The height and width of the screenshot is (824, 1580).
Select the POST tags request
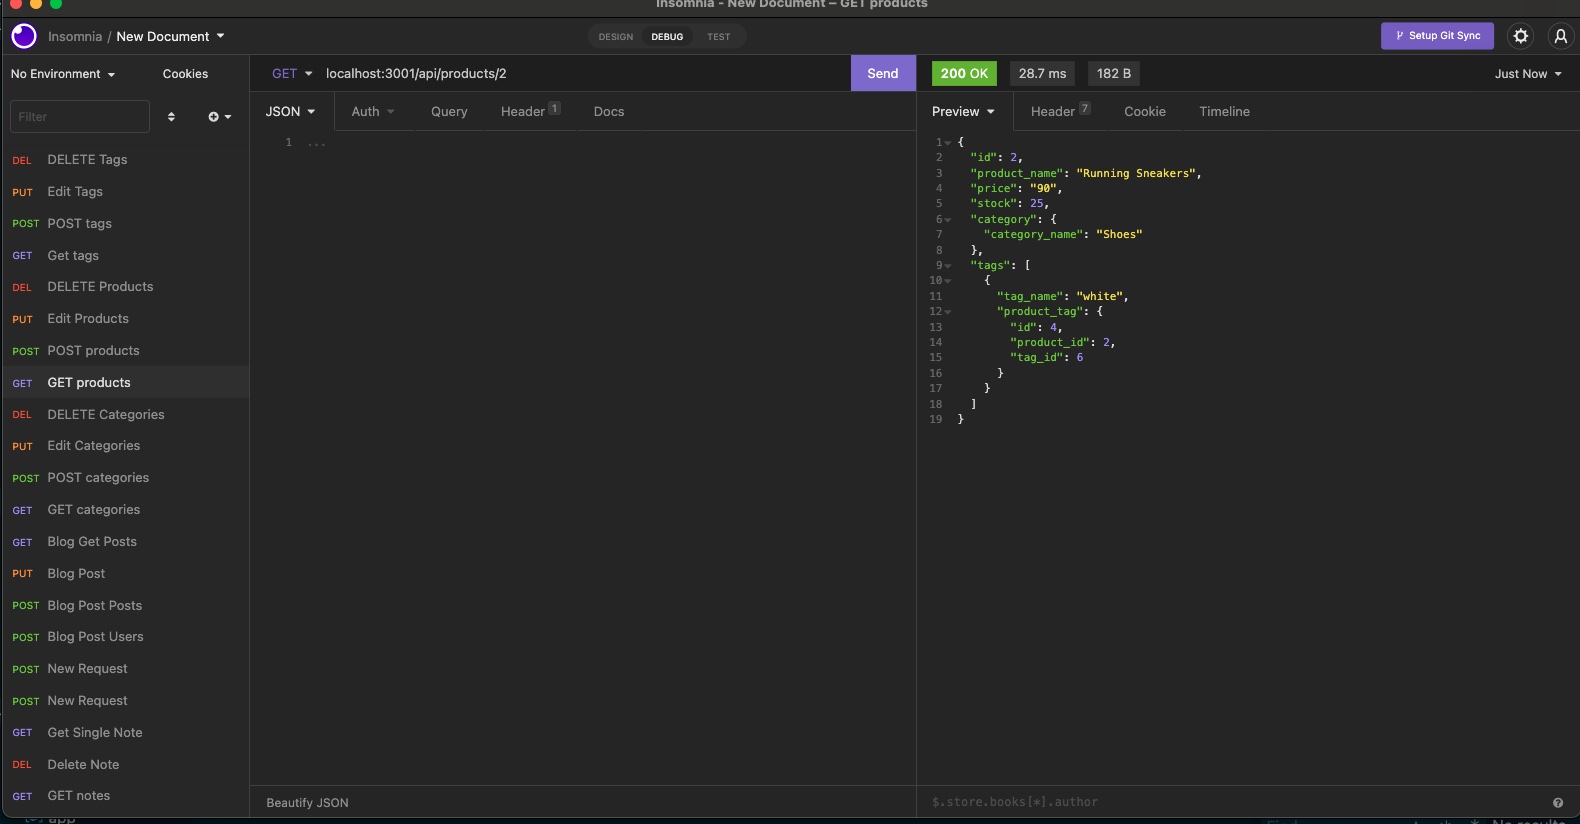coord(125,224)
